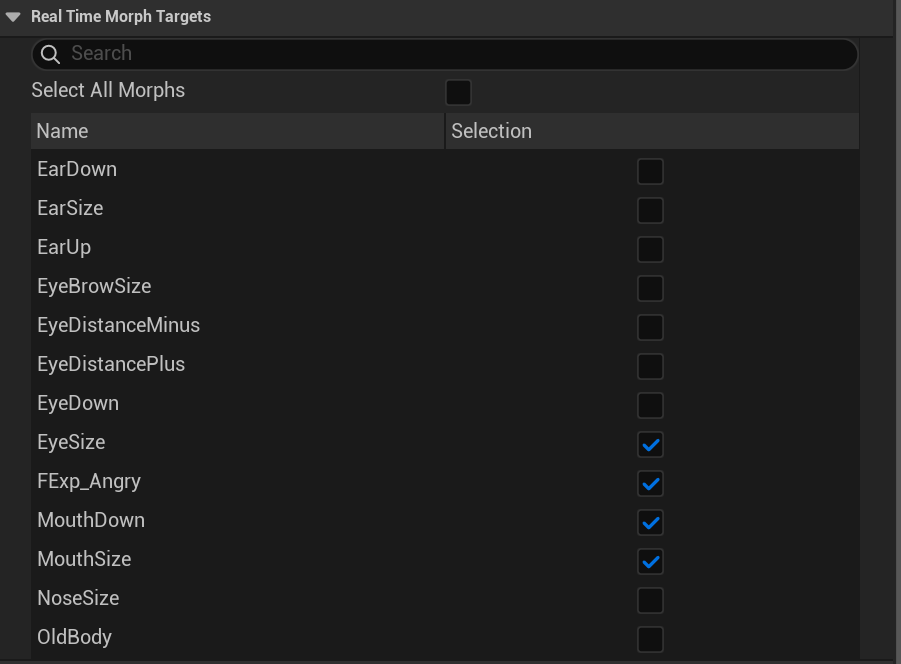Image resolution: width=901 pixels, height=664 pixels.
Task: Click the EyeBrowSize name text
Action: click(94, 287)
